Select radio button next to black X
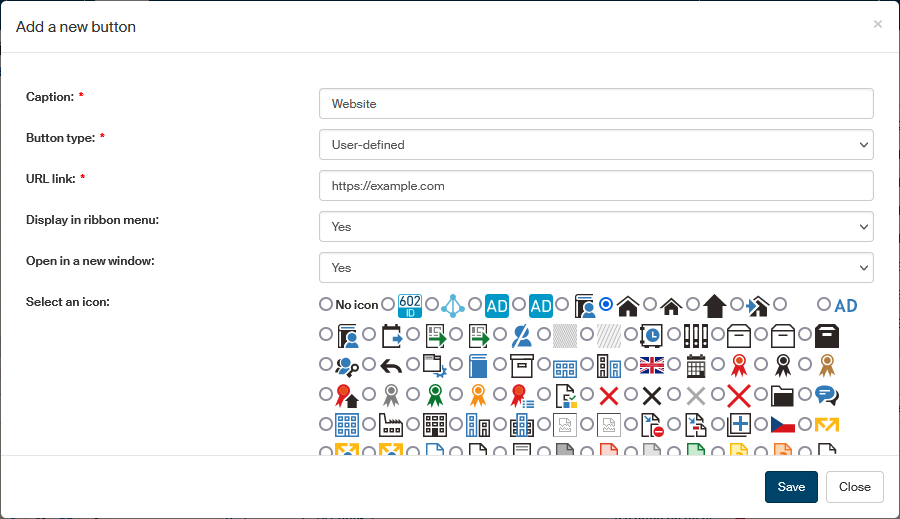This screenshot has height=519, width=900. pos(630,395)
